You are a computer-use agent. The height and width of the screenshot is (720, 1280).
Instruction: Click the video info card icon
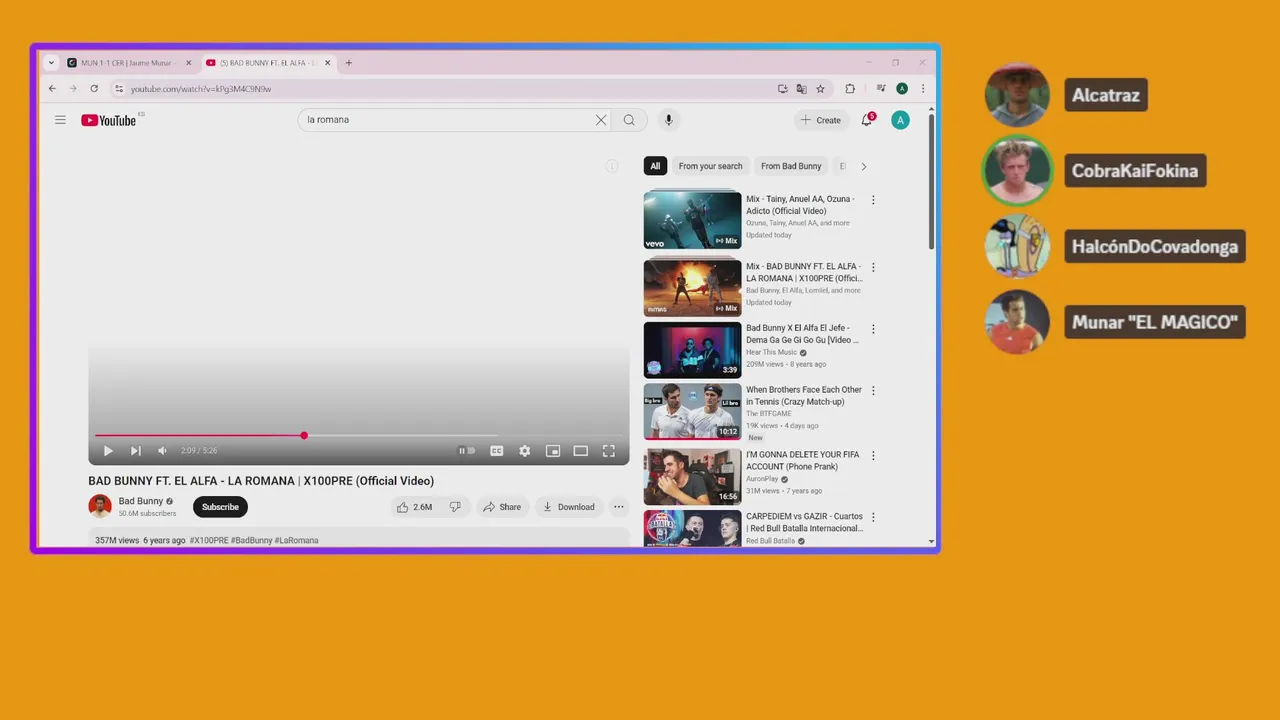[612, 166]
